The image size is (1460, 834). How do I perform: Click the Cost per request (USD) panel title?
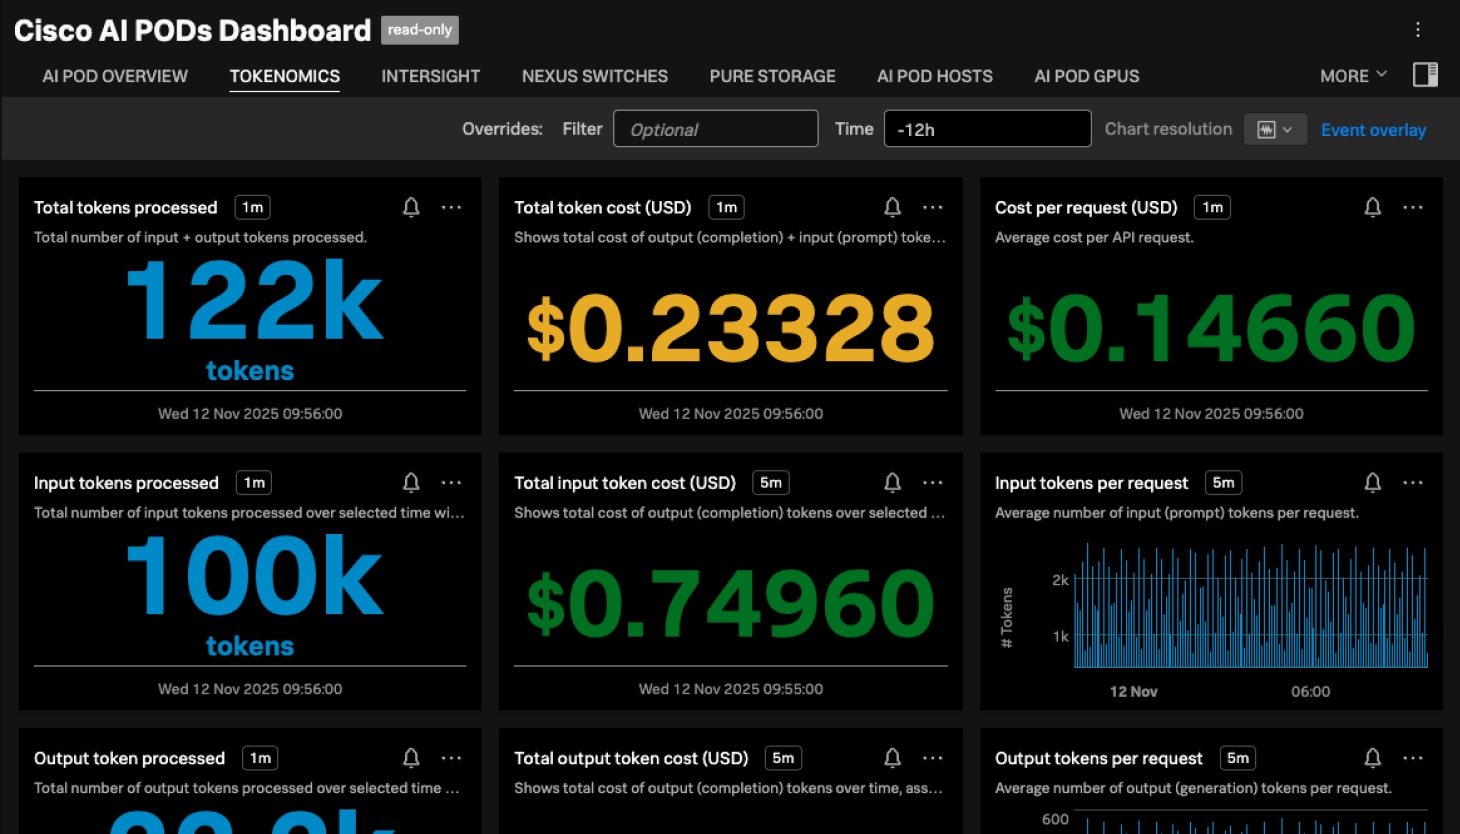pos(1086,207)
